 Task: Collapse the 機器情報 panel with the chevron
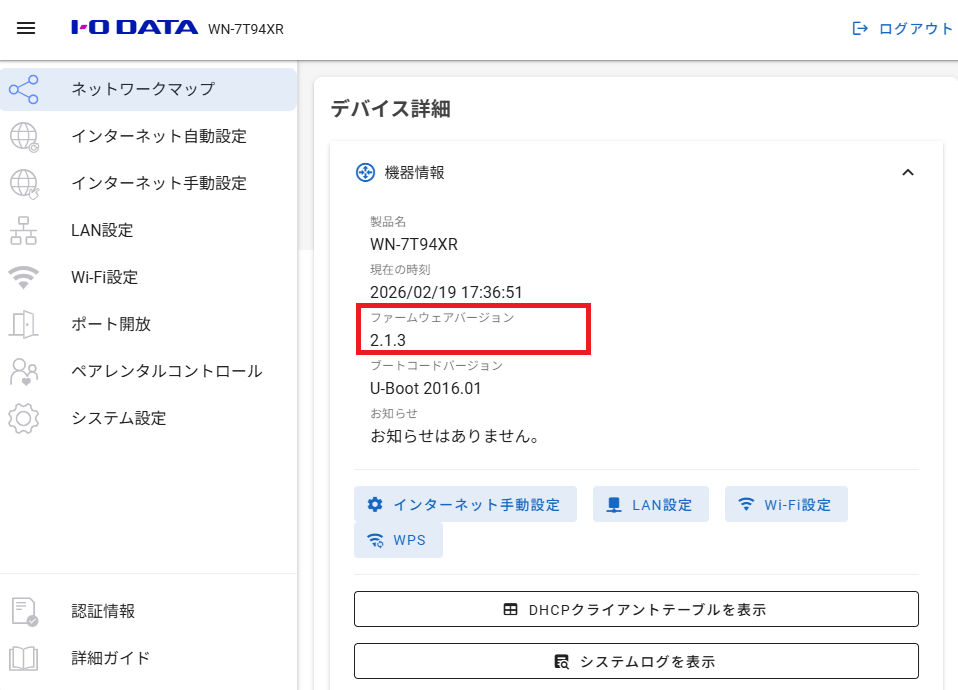click(x=908, y=172)
